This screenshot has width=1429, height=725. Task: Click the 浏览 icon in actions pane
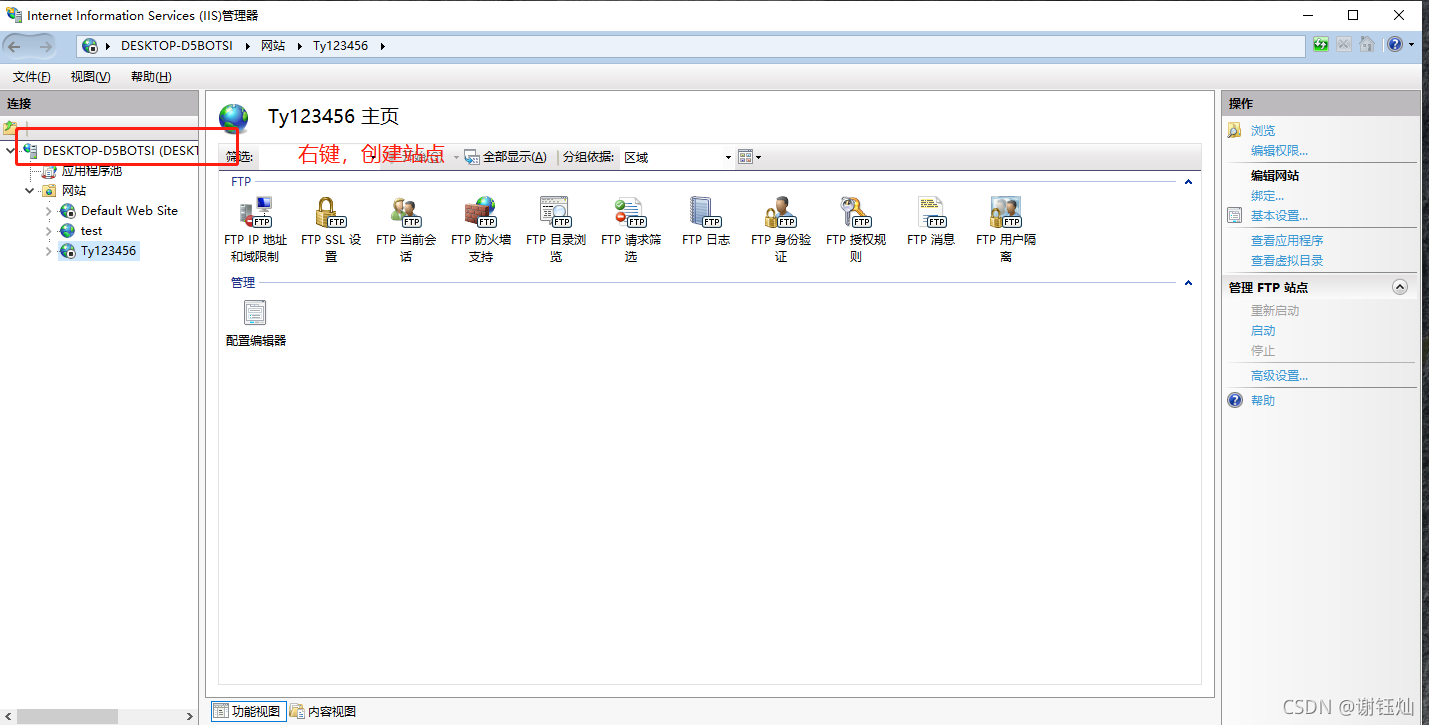coord(1235,130)
